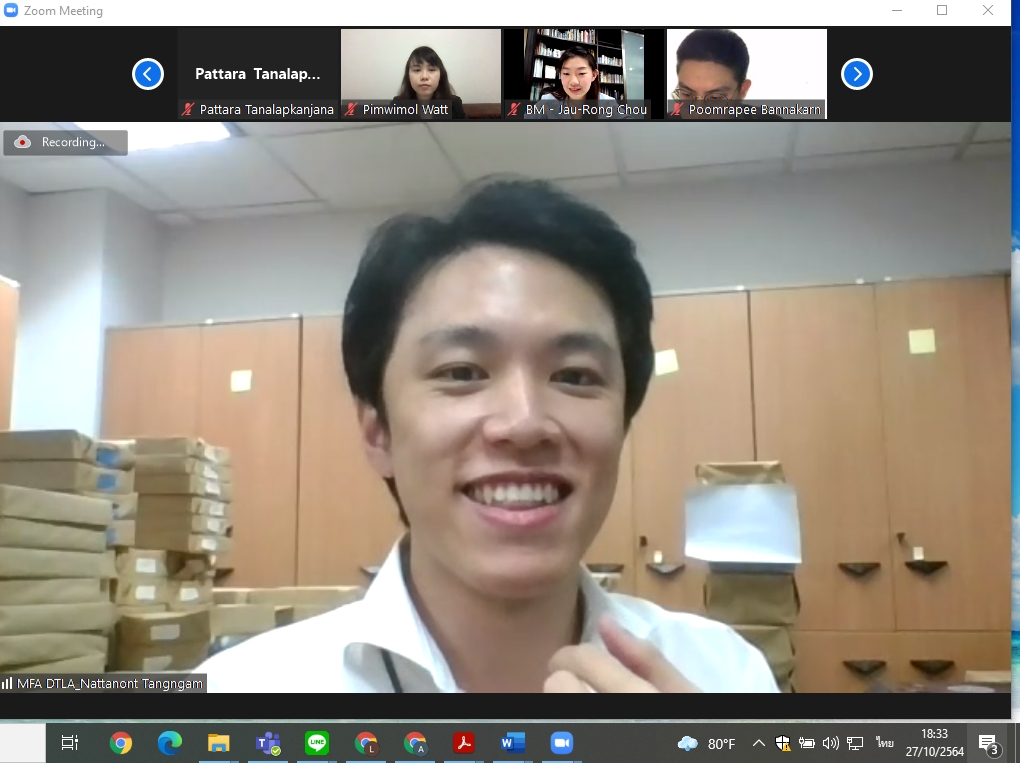Open Microsoft Word from the taskbar
The height and width of the screenshot is (763, 1020).
pyautogui.click(x=513, y=743)
